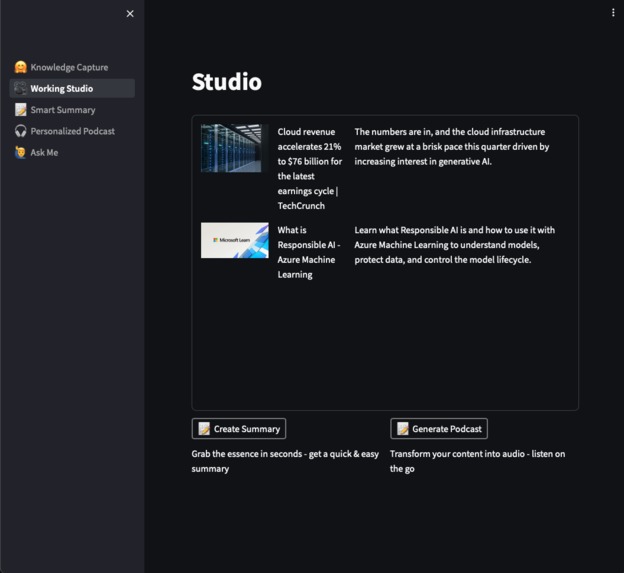This screenshot has width=624, height=573.
Task: Click the Working Studio sidebar icon
Action: pos(21,88)
